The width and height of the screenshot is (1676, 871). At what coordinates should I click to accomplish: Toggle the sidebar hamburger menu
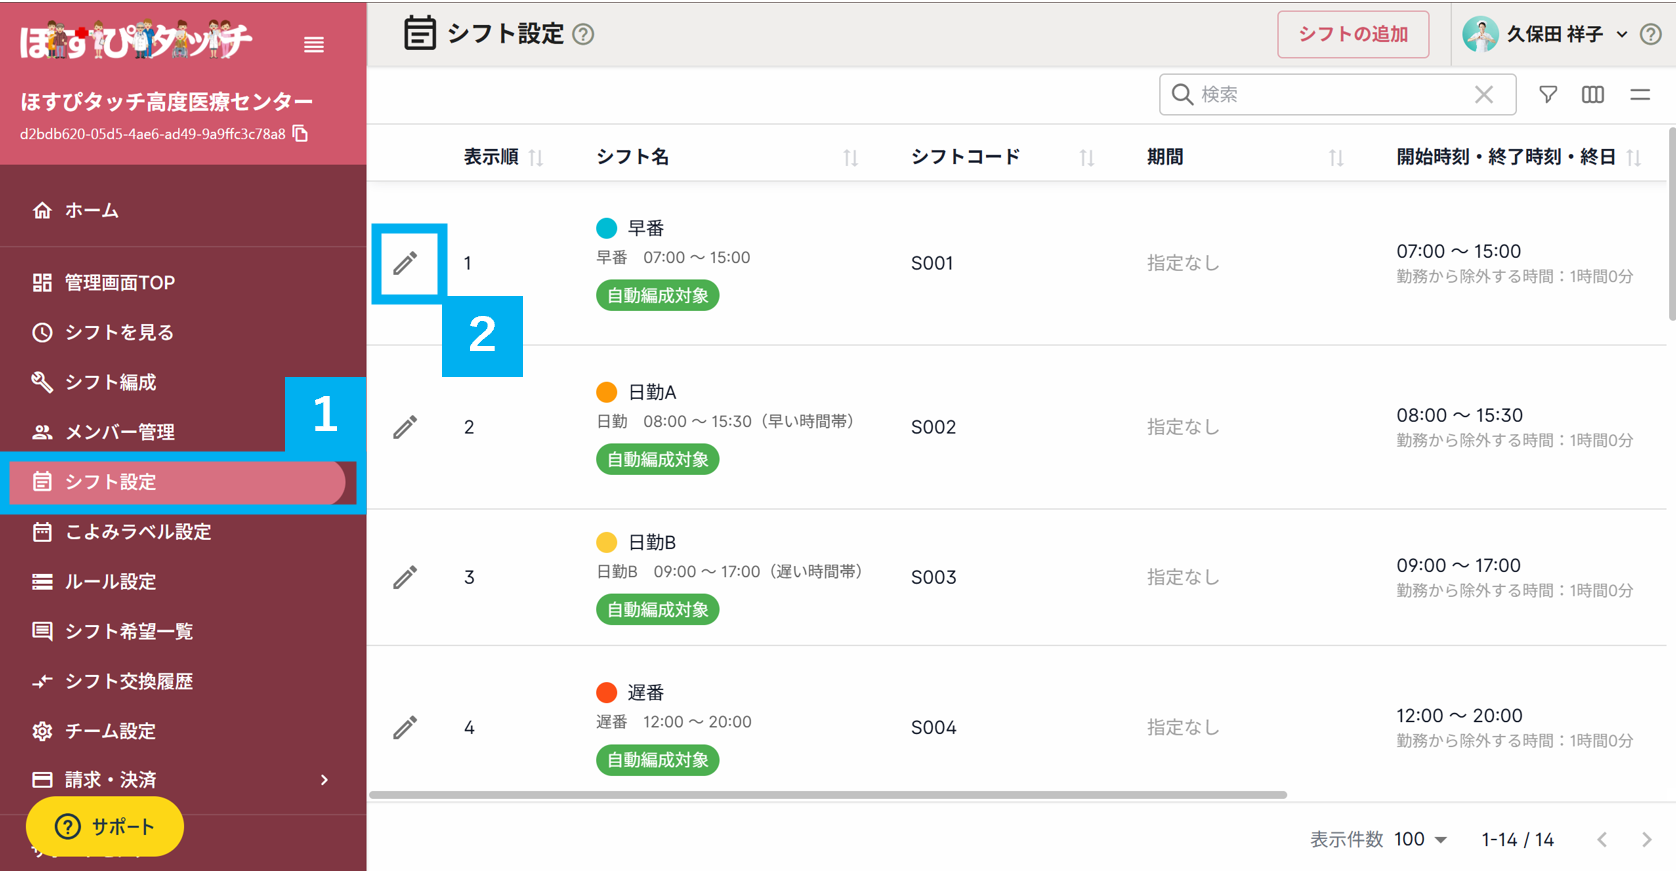coord(314,45)
